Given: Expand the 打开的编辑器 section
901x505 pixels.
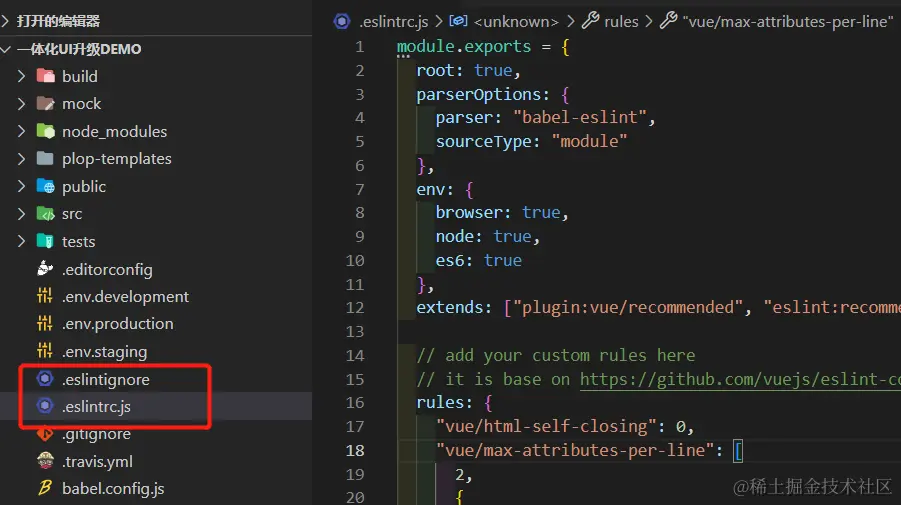Looking at the screenshot, I should pyautogui.click(x=5, y=21).
